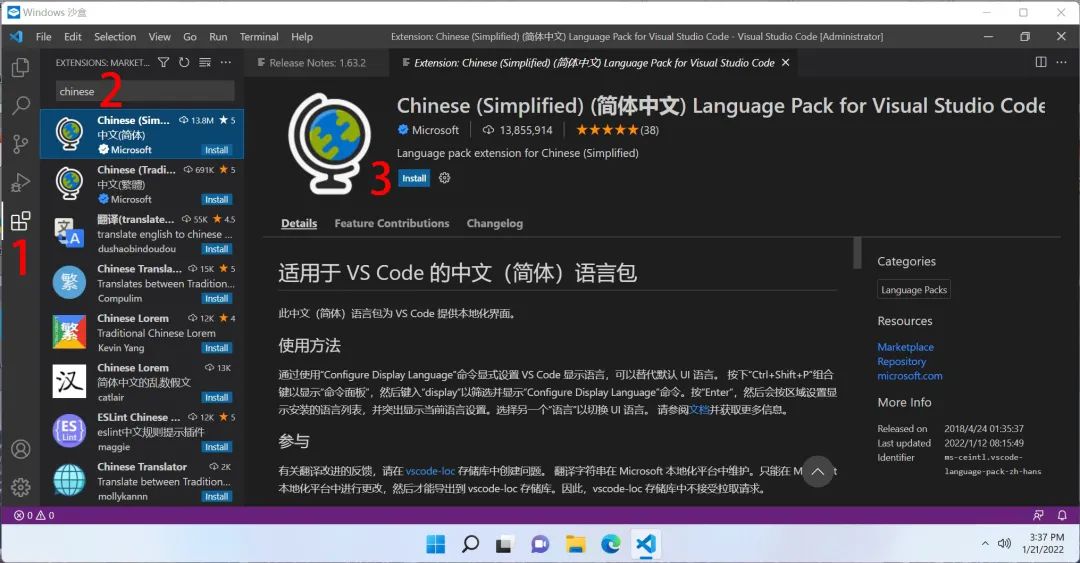Screen dimensions: 1080x563
Task: Open the Source Control view
Action: pyautogui.click(x=21, y=144)
